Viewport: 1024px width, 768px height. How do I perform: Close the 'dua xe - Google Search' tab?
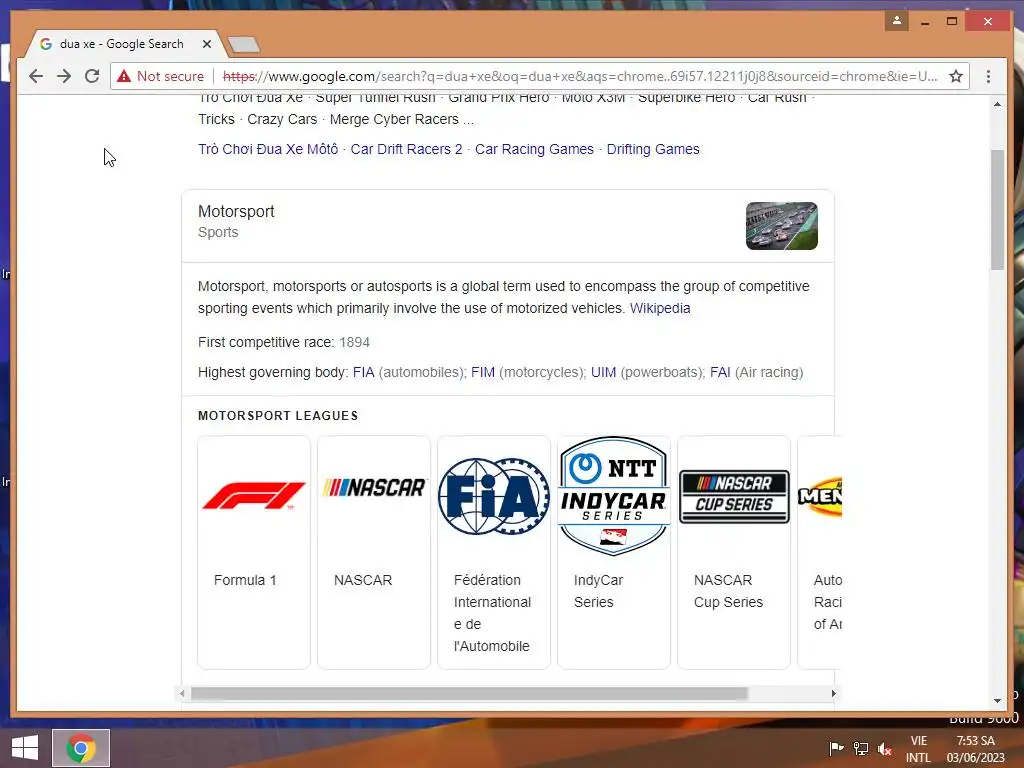[x=207, y=44]
